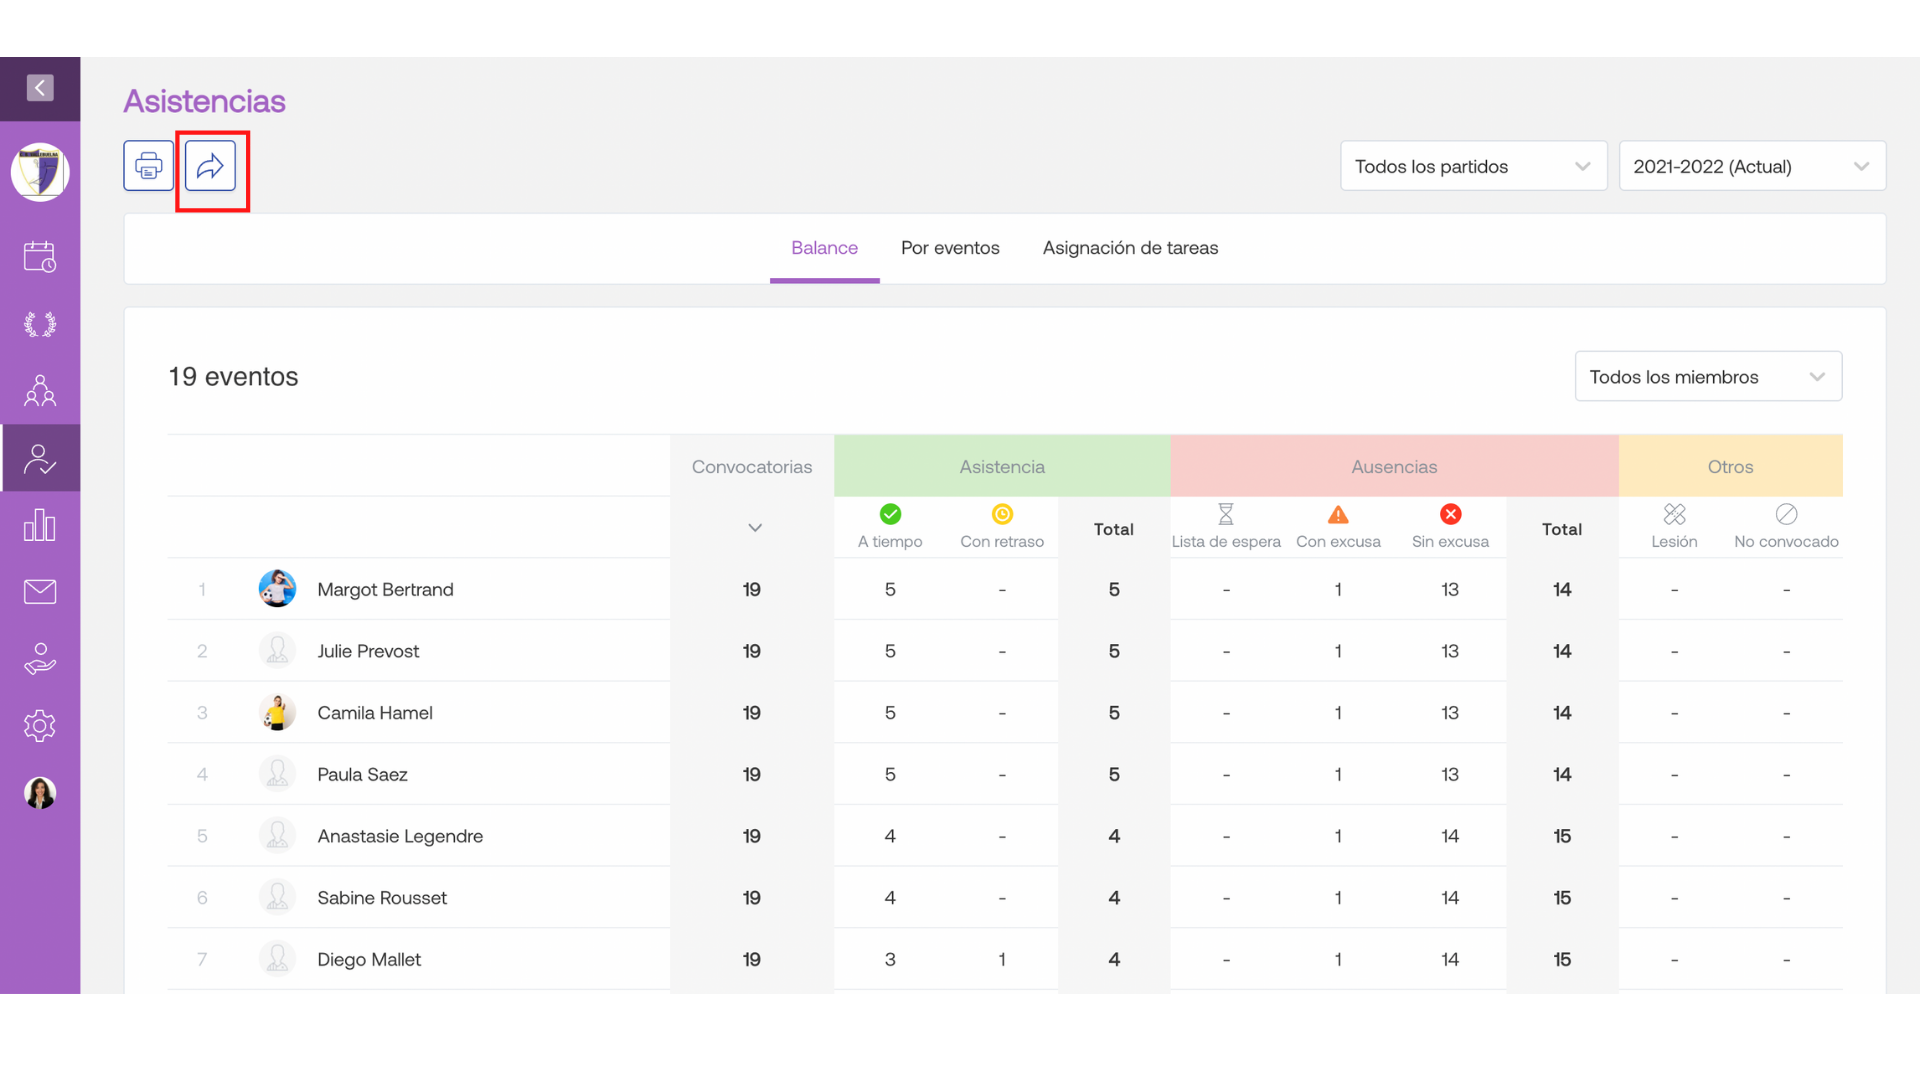Open the calendar section in the sidebar

point(40,257)
